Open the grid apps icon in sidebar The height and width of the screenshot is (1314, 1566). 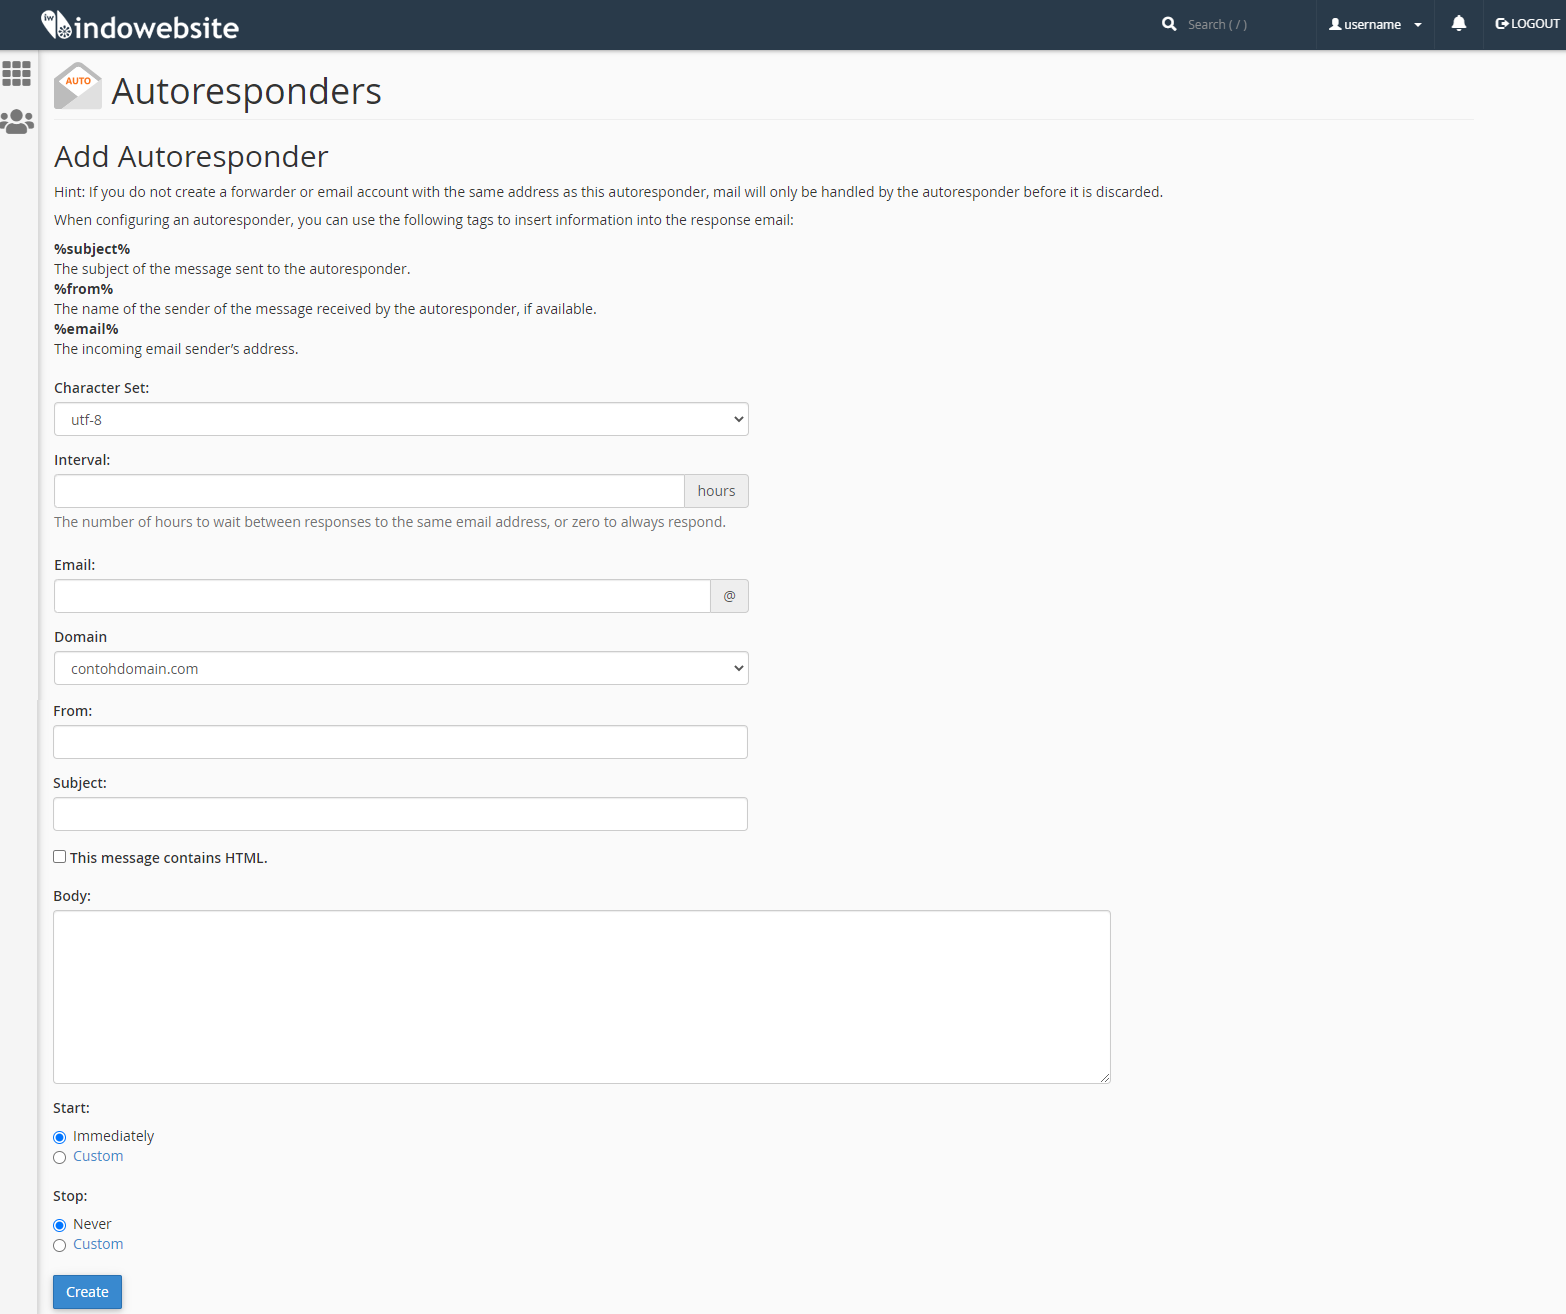point(17,73)
